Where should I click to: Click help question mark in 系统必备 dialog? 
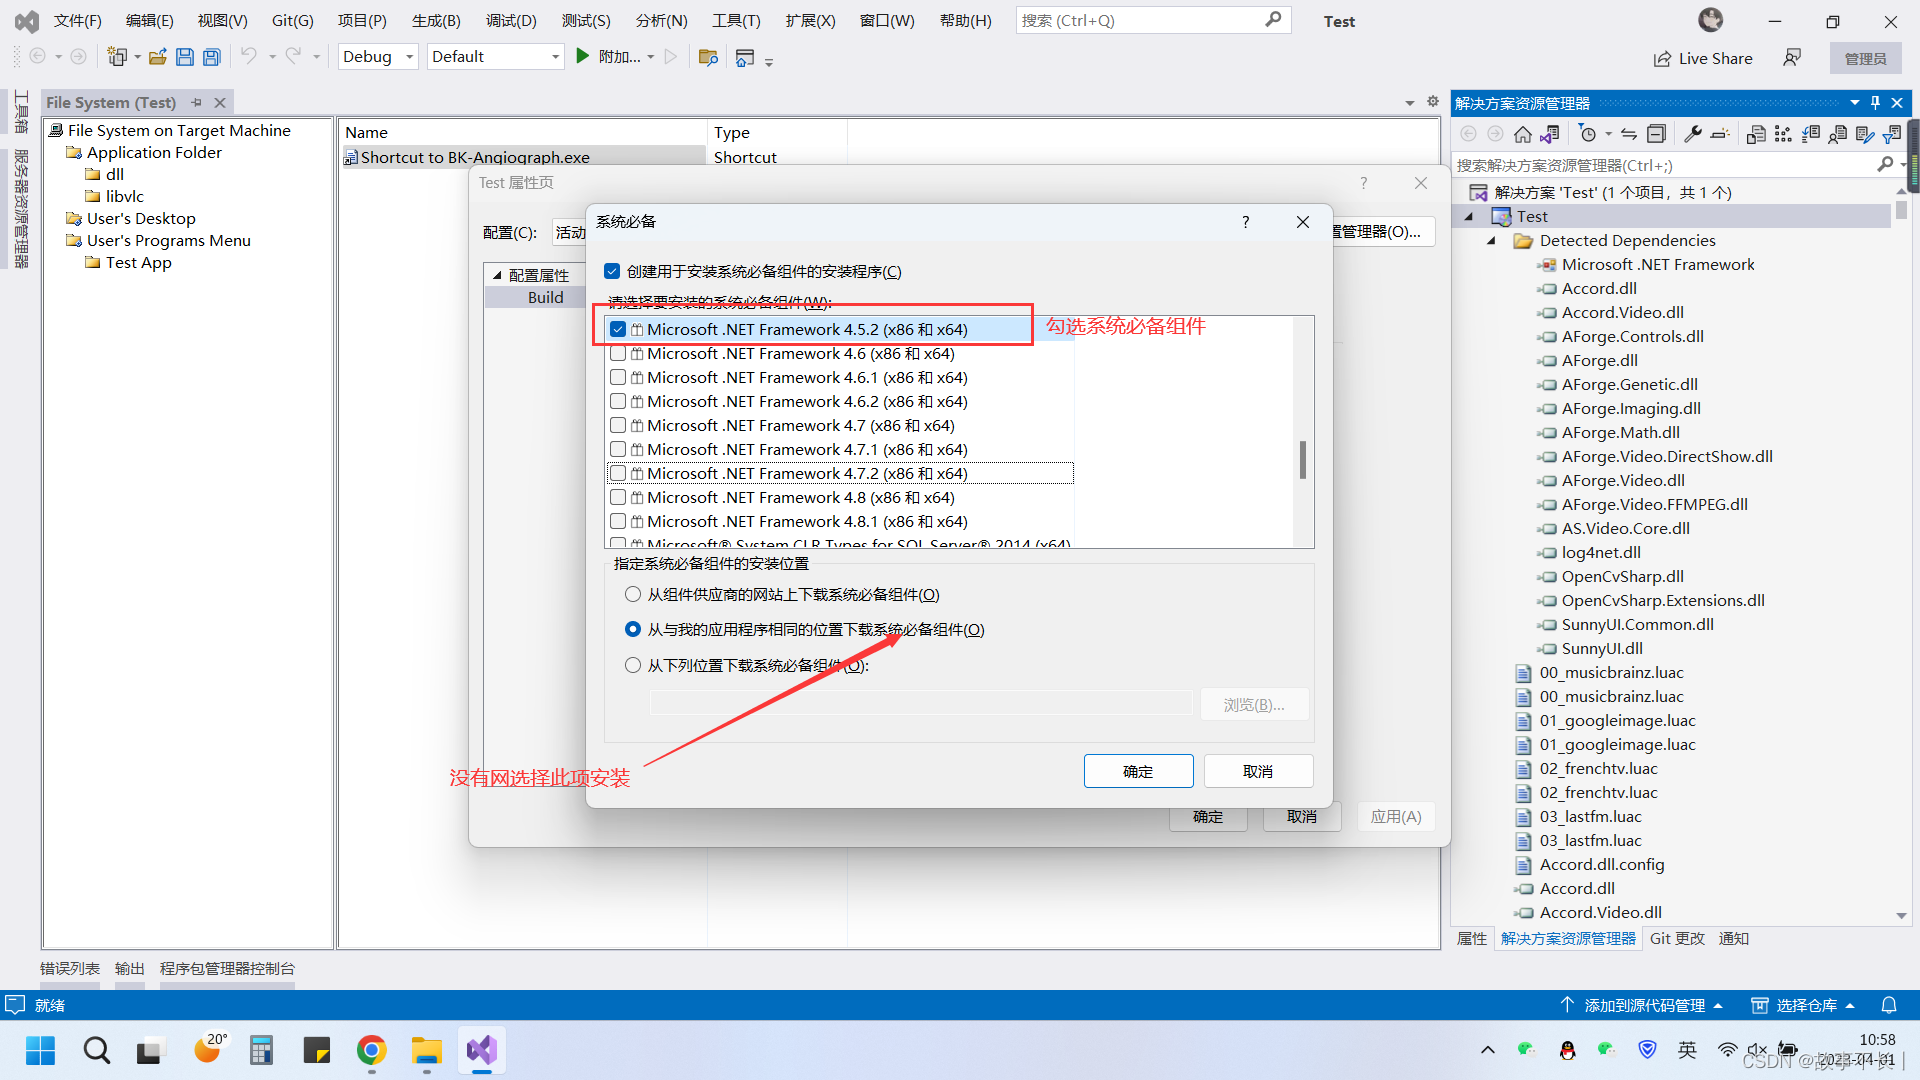pos(1245,222)
